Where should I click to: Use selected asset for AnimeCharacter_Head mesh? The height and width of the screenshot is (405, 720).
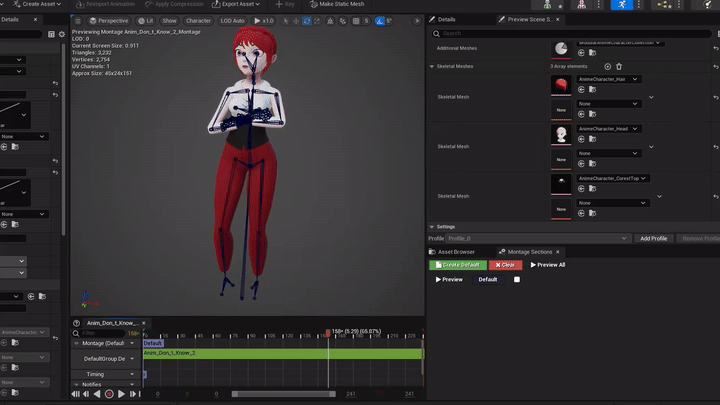580,140
